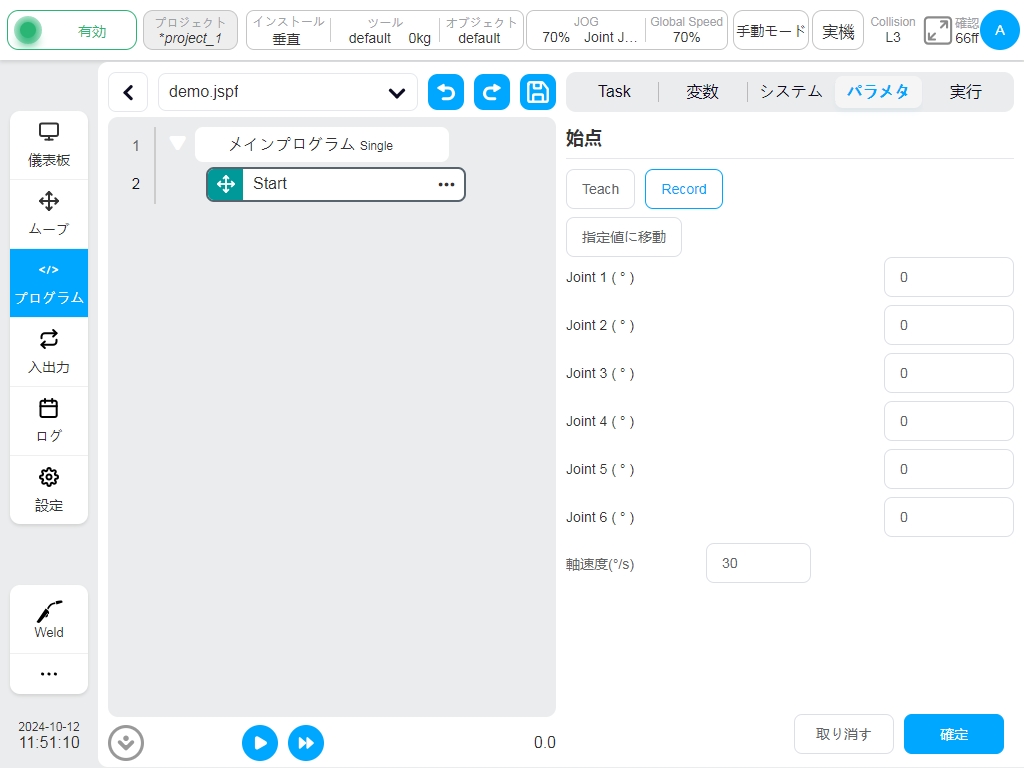Click the 指定値に移動 button
The image size is (1024, 768).
coord(624,237)
